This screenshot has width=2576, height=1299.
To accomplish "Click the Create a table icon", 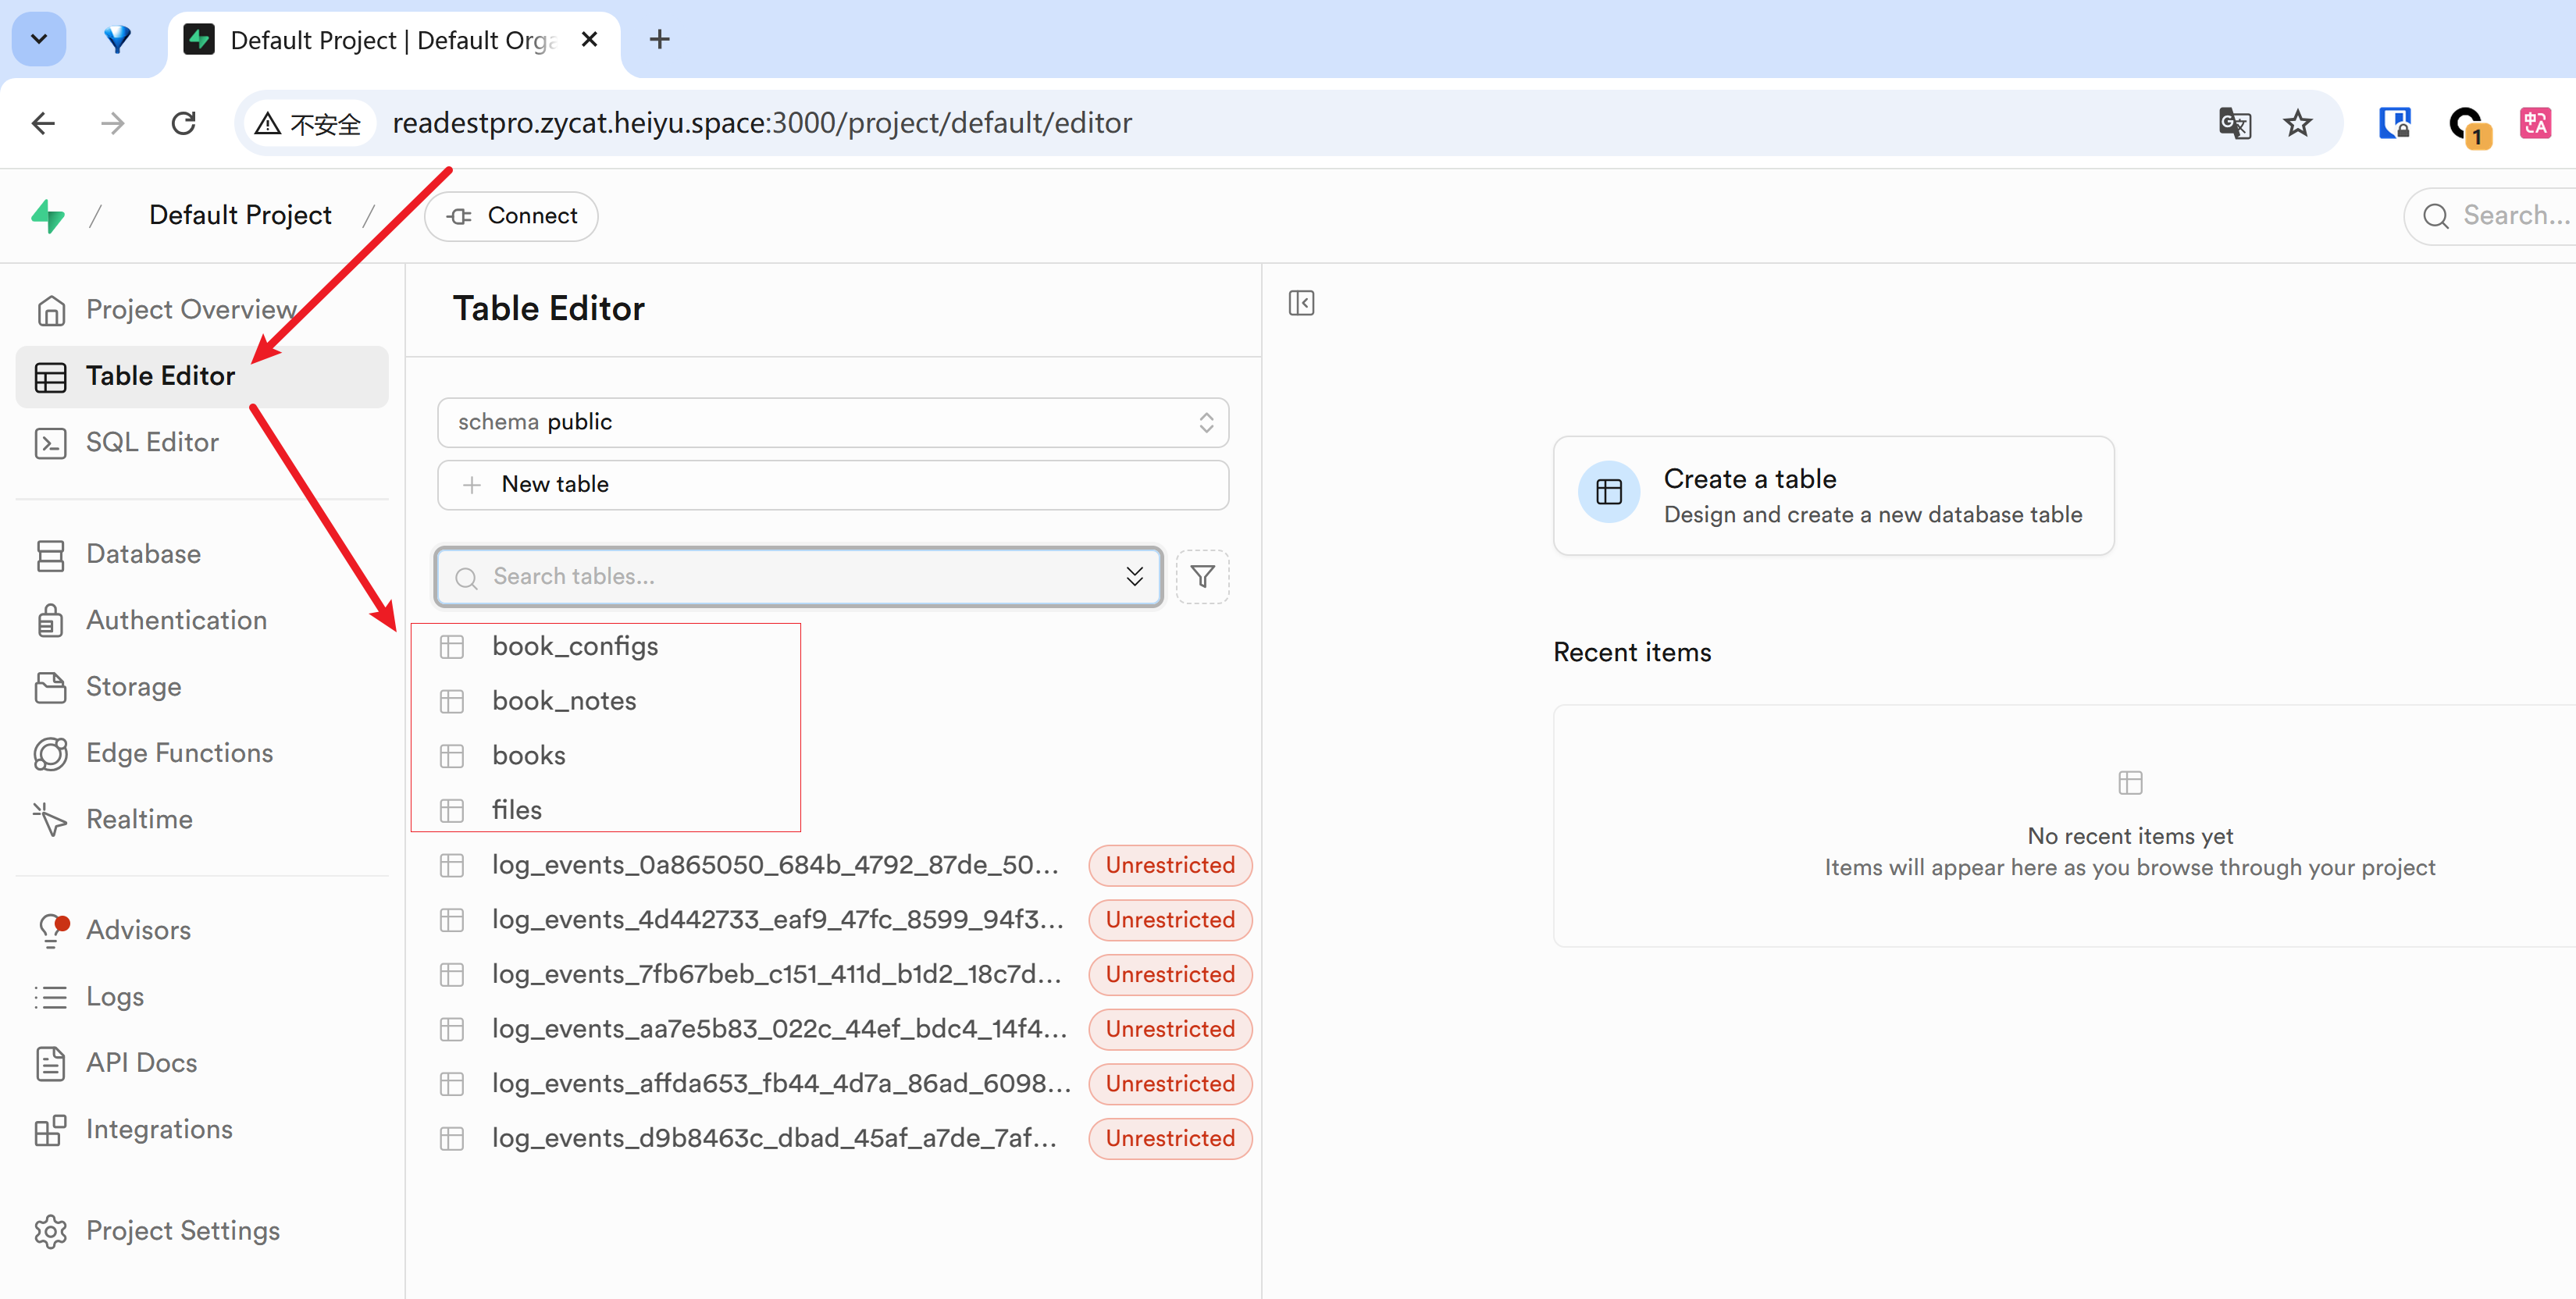I will coord(1609,492).
